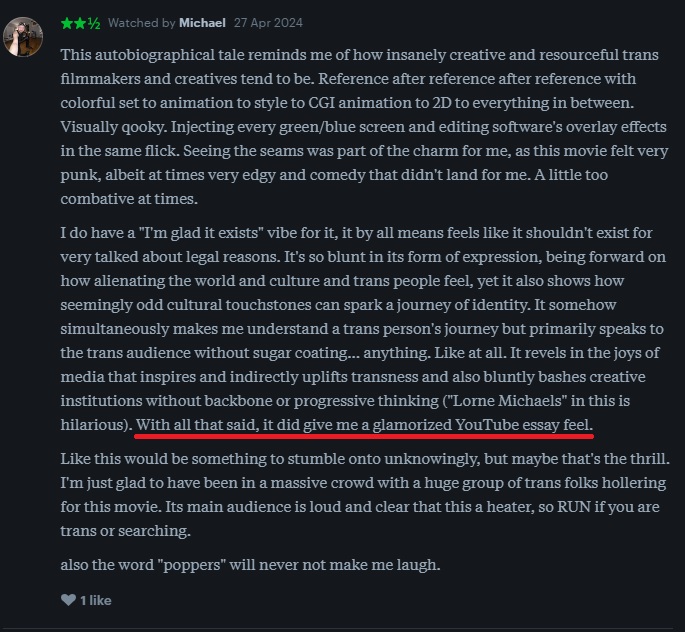Click the phrase Visually qooky in the review

[x=113, y=127]
